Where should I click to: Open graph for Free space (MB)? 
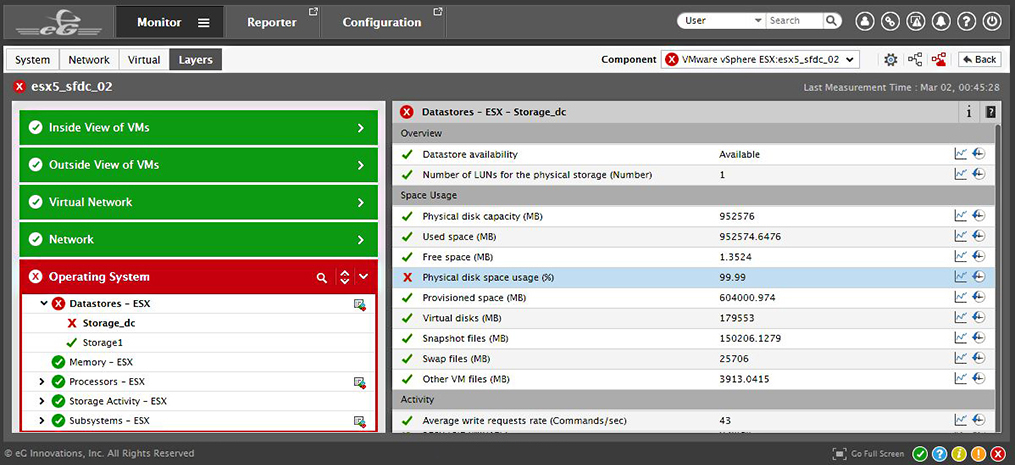[x=961, y=256]
